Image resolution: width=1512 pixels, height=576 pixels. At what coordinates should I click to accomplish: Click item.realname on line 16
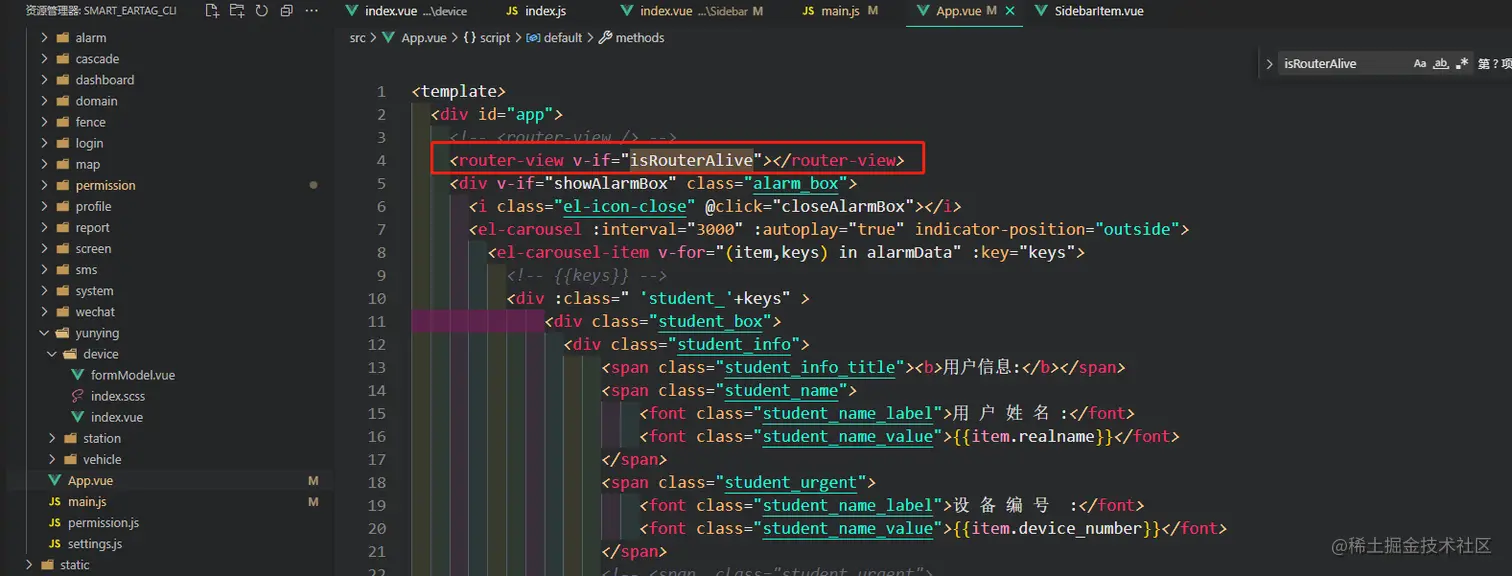(1034, 436)
